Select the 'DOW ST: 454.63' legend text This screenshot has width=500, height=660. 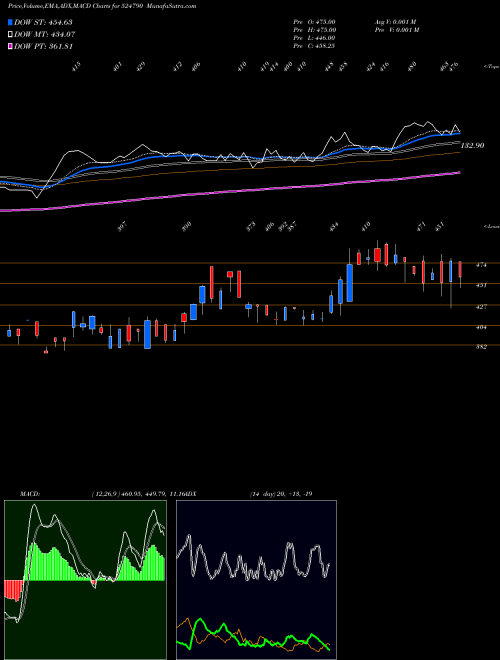tap(43, 22)
